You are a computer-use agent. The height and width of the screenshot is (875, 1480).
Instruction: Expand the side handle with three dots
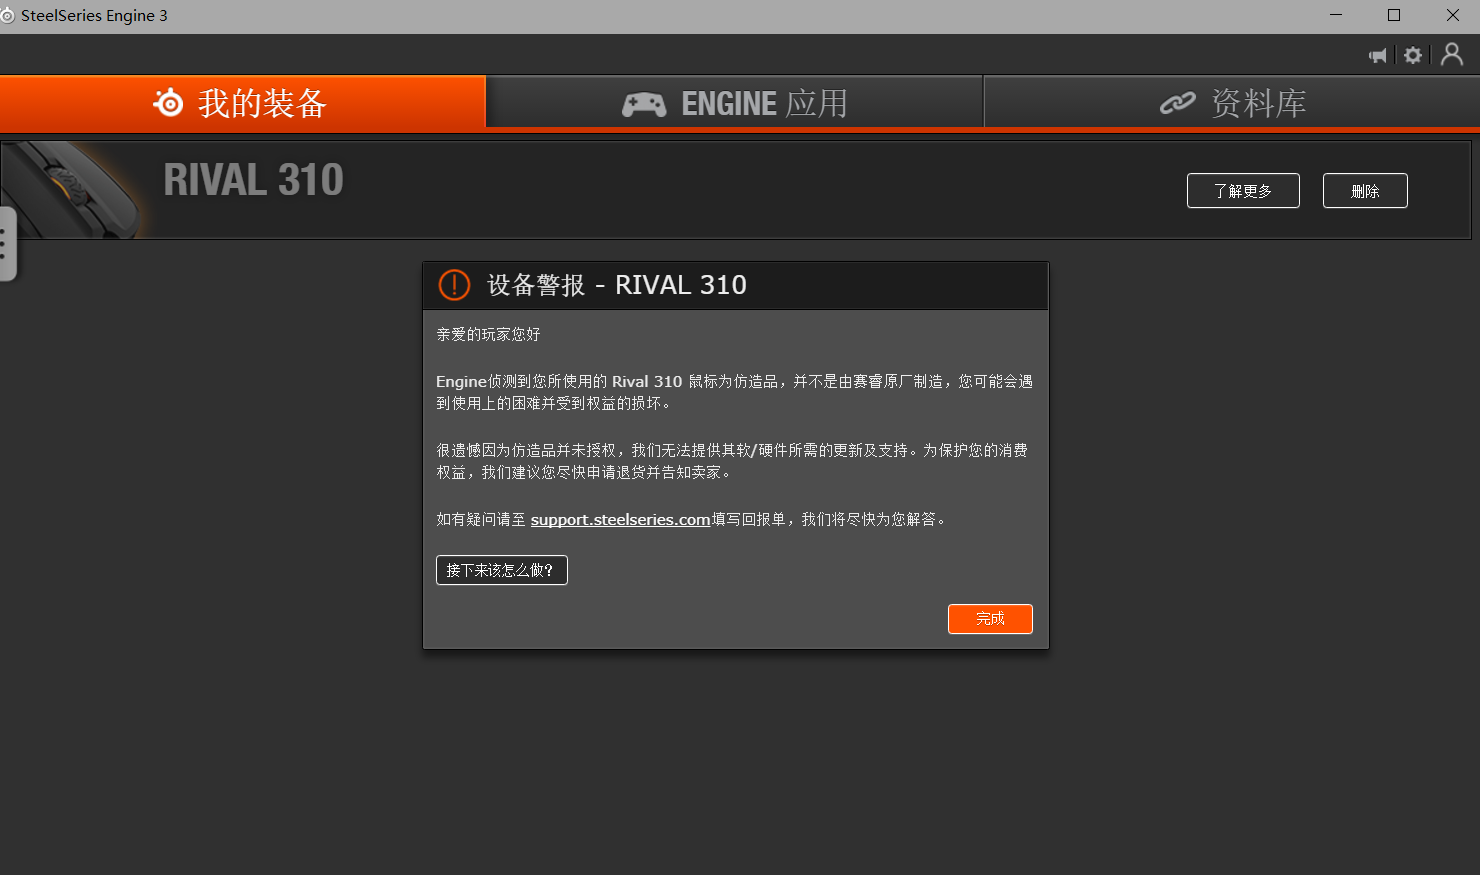pyautogui.click(x=6, y=244)
